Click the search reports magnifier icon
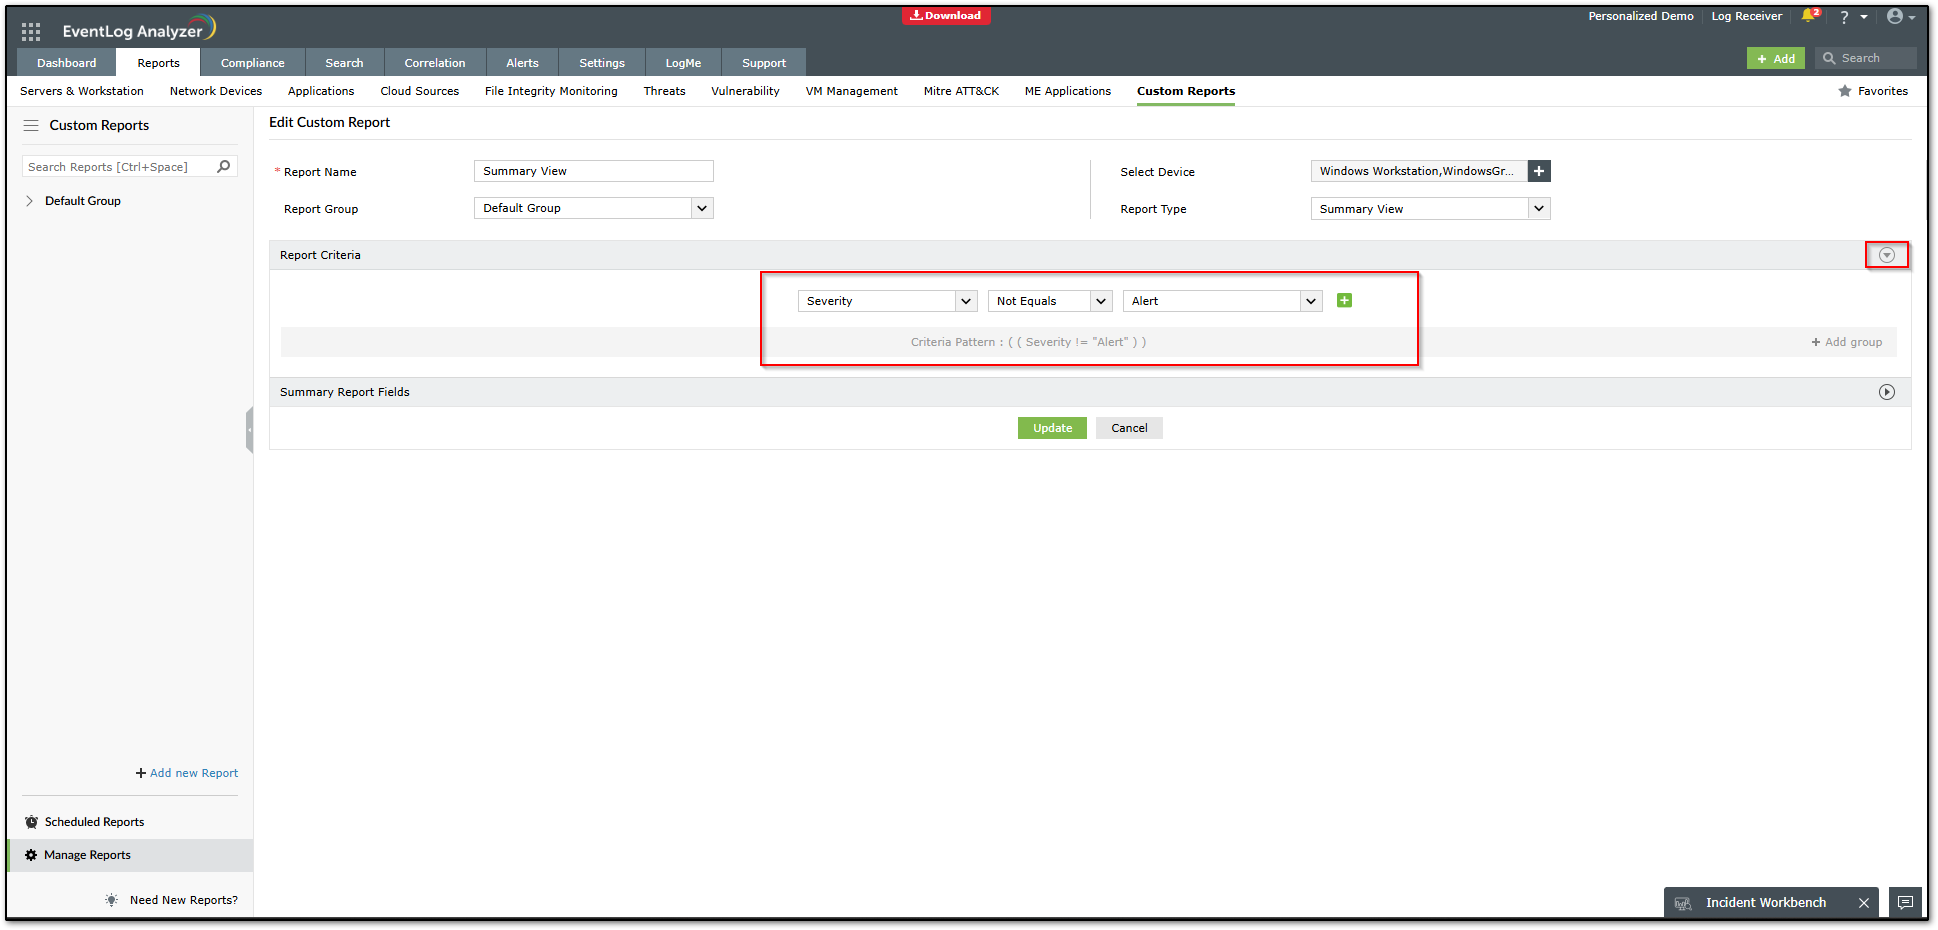1938x930 pixels. (224, 167)
